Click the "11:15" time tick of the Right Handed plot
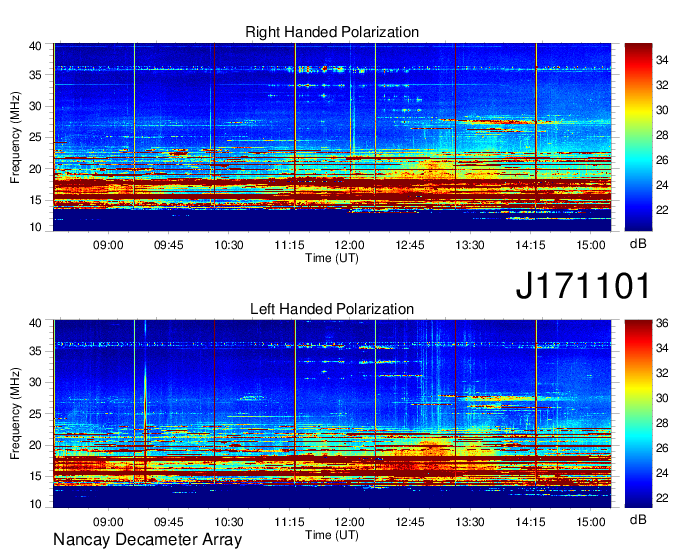 click(289, 245)
